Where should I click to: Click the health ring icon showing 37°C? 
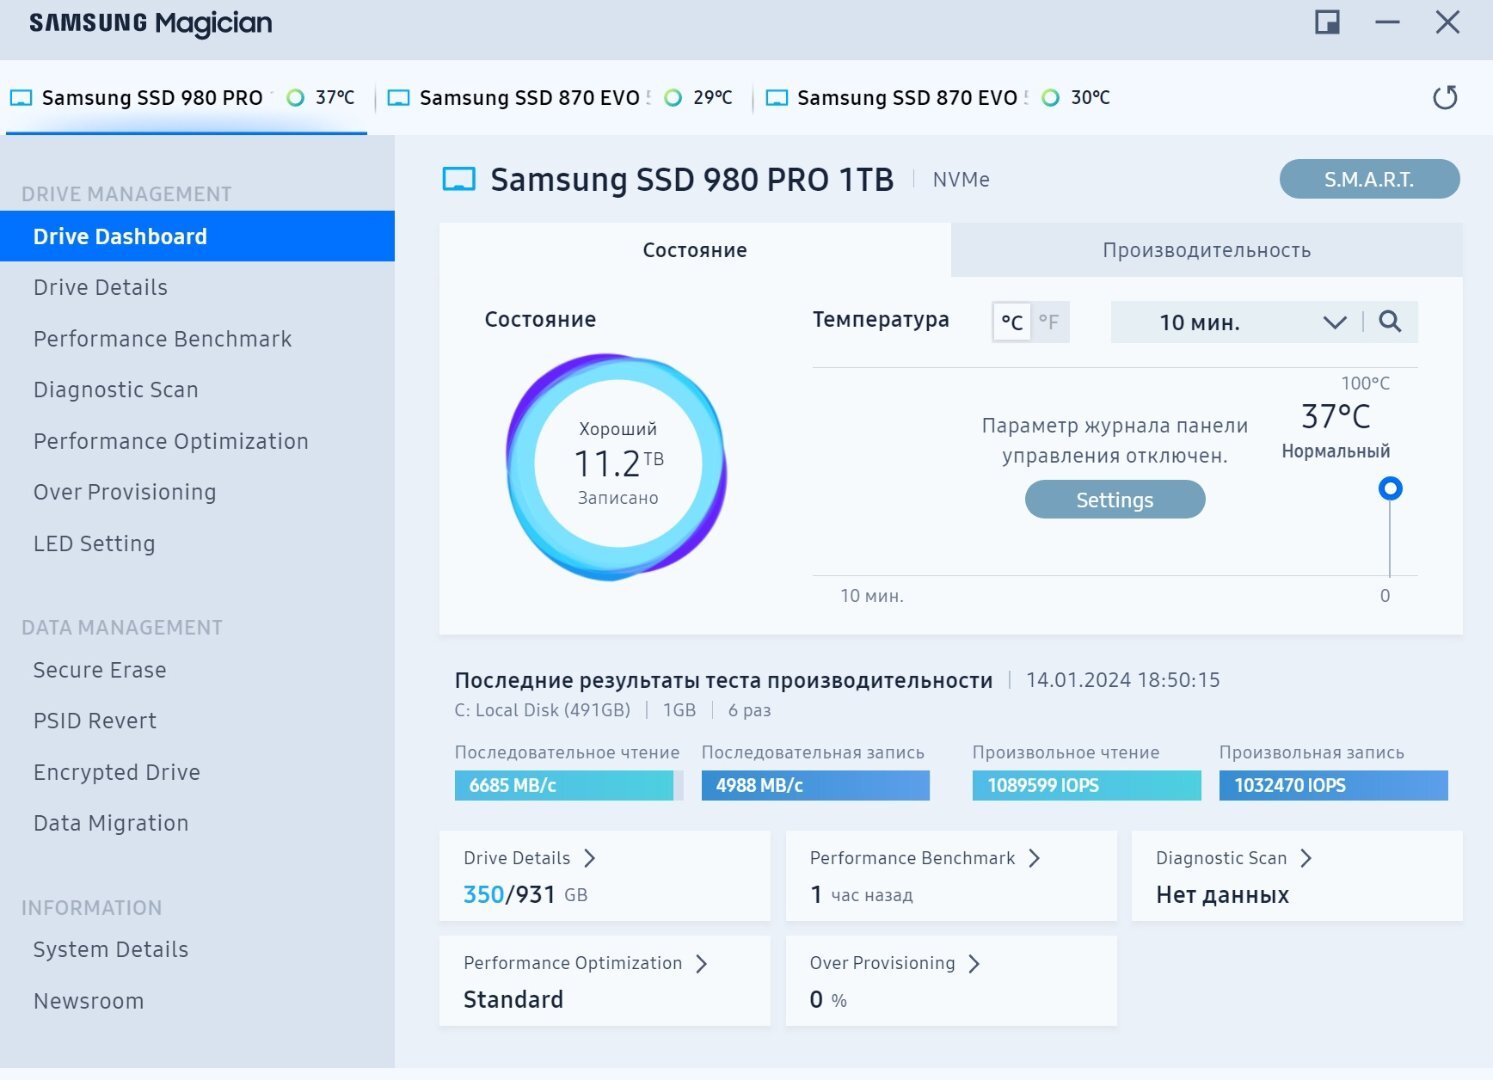click(x=295, y=98)
